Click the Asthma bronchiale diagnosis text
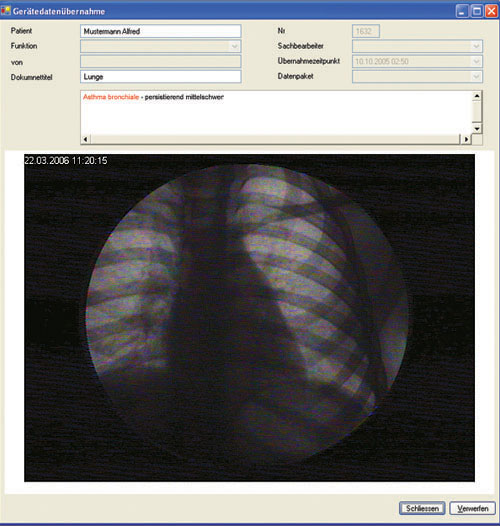Screen dimensions: 500x526 pyautogui.click(x=111, y=97)
